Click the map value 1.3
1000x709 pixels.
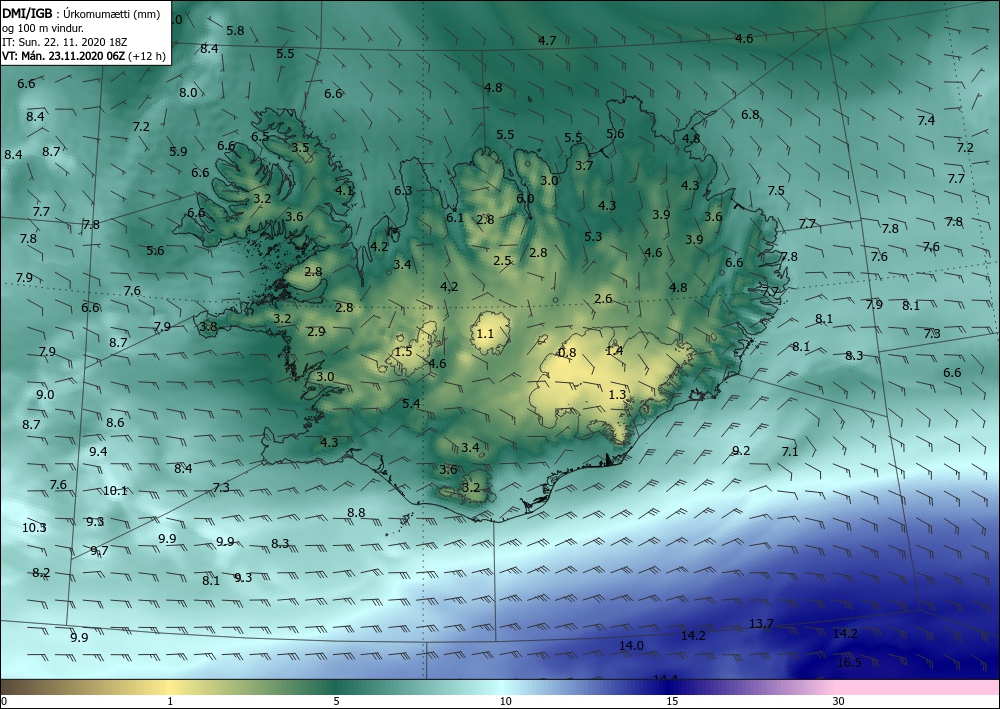point(617,395)
